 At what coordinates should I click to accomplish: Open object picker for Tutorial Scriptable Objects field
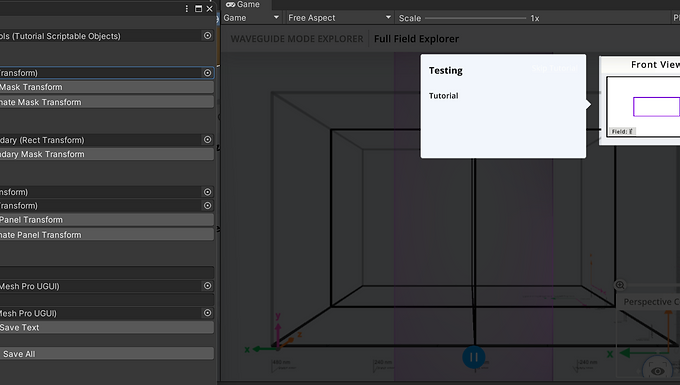click(207, 36)
